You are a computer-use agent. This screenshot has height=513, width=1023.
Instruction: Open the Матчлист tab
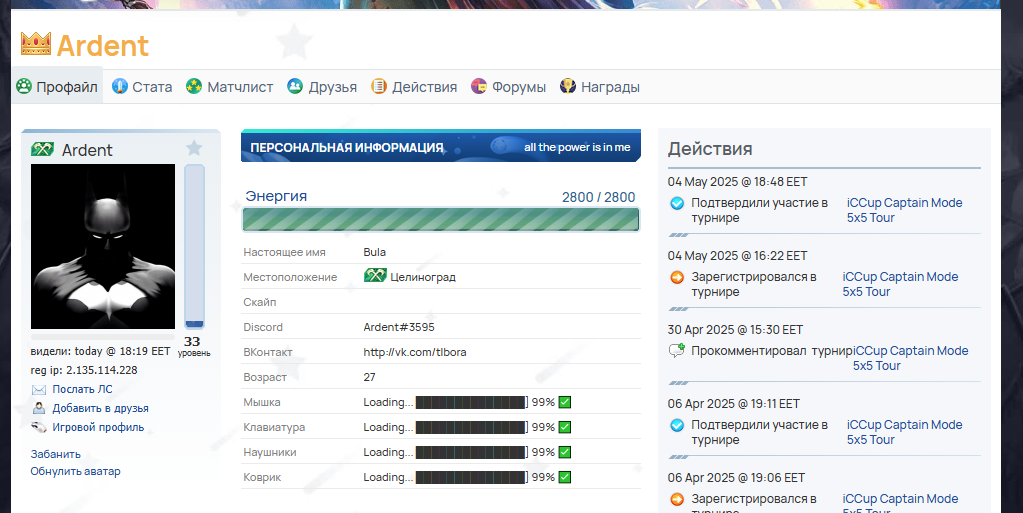(230, 86)
